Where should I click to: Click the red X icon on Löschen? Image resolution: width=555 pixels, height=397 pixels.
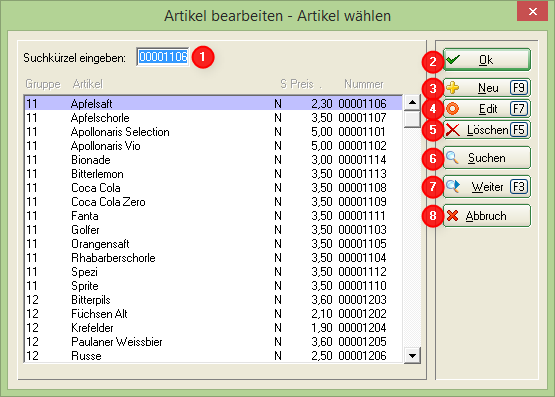point(453,130)
